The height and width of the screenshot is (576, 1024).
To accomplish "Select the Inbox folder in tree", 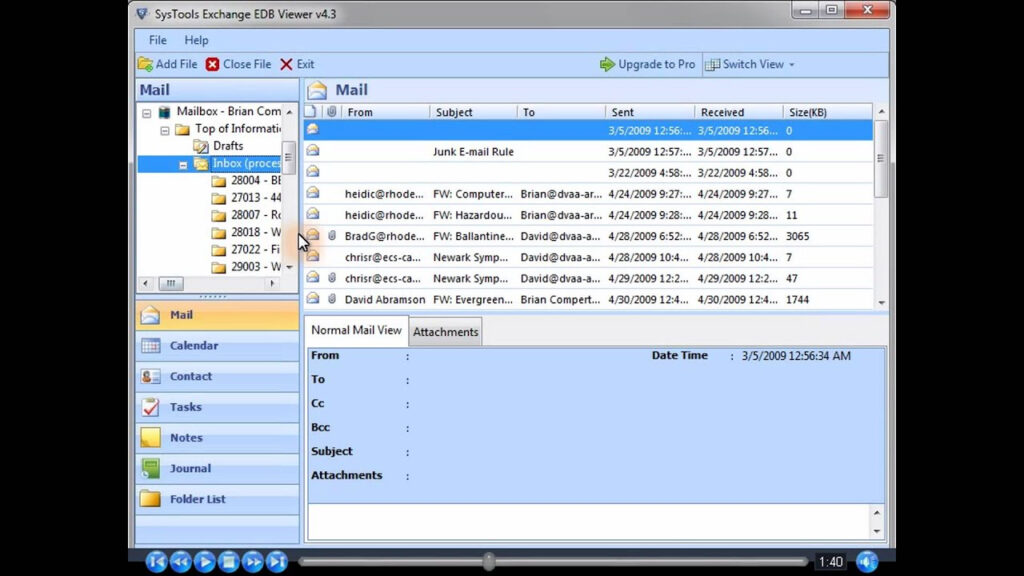I will pyautogui.click(x=246, y=163).
